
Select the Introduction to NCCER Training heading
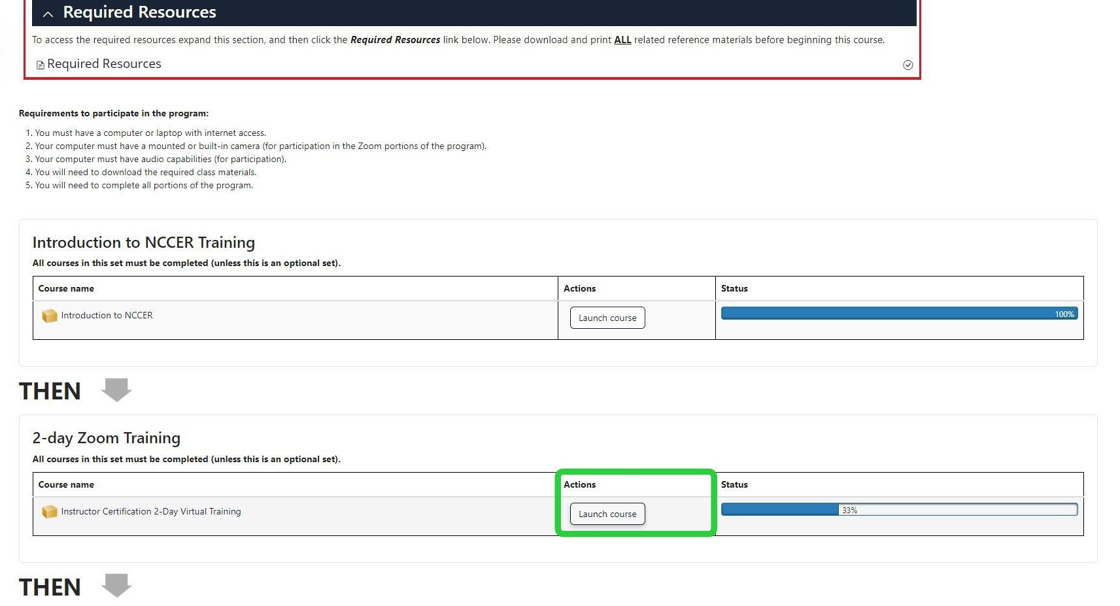click(143, 242)
